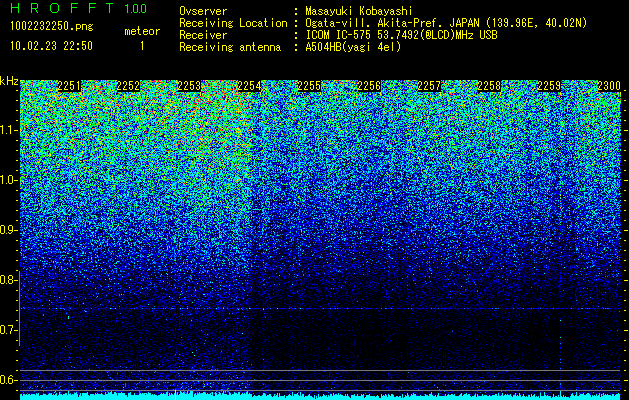The image size is (629, 400).
Task: Click the Receiving Location label
Action: (x=233, y=23)
